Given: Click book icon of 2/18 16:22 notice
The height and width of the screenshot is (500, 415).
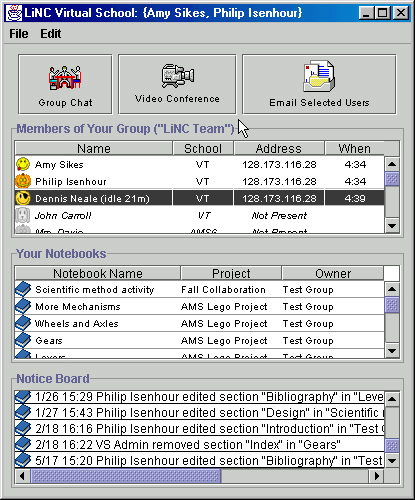Looking at the screenshot, I should pyautogui.click(x=23, y=444).
